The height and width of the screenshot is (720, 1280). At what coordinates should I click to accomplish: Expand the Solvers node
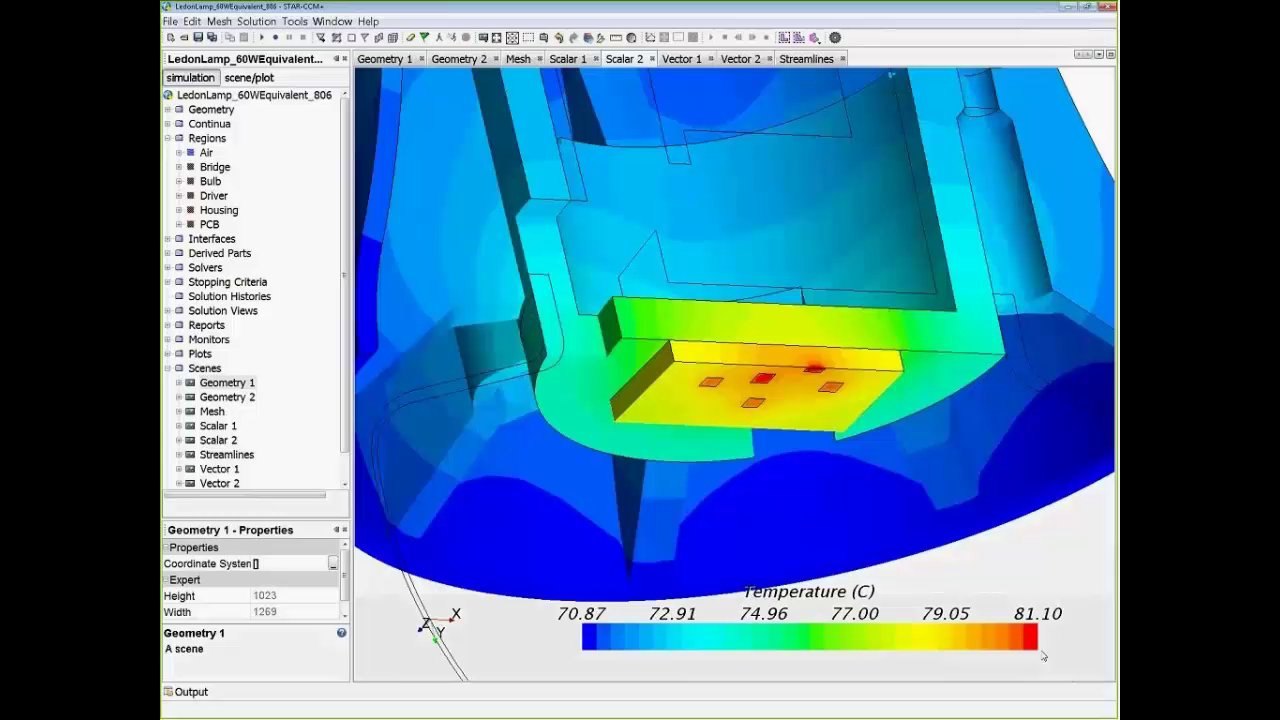pos(168,268)
